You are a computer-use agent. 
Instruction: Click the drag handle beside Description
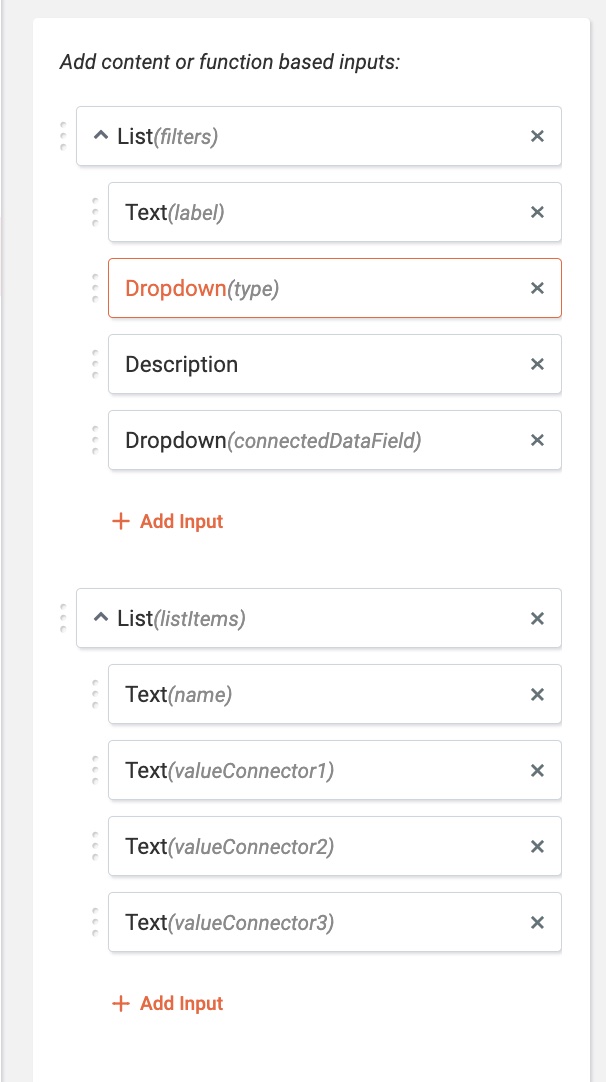(x=96, y=364)
